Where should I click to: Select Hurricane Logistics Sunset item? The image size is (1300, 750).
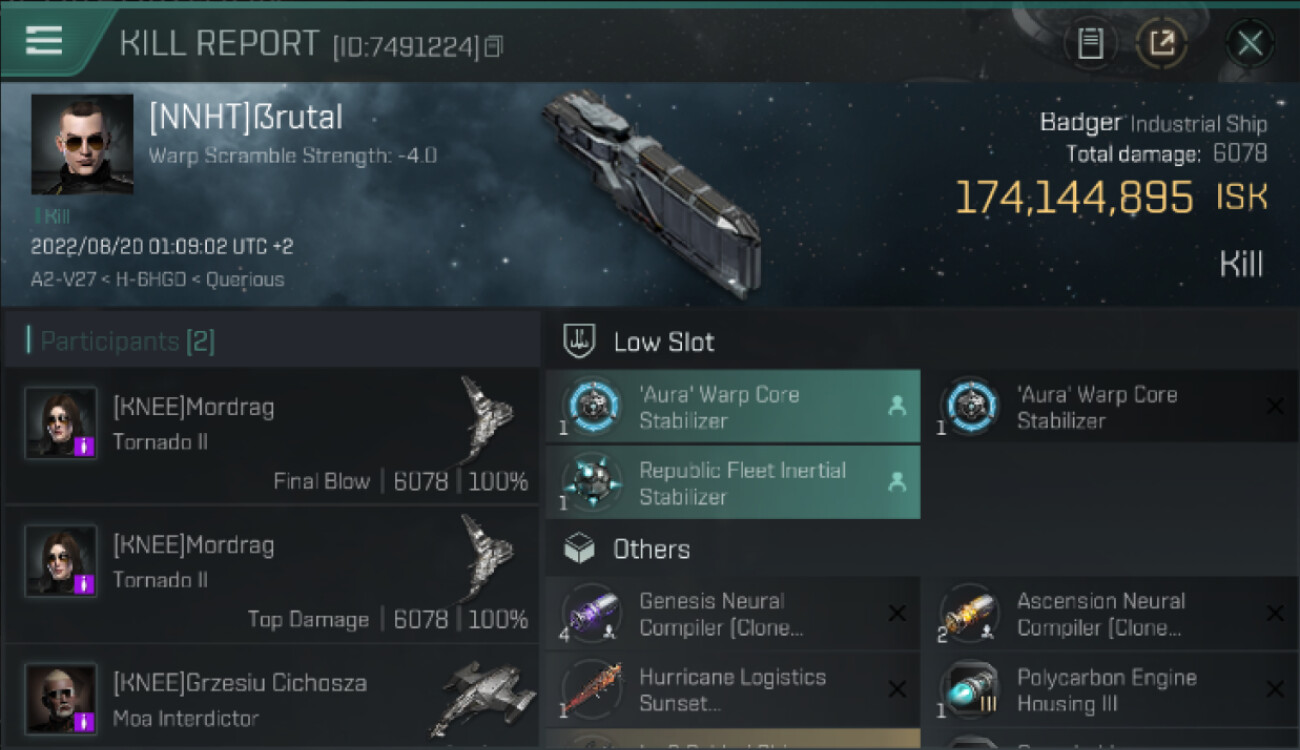pos(732,690)
